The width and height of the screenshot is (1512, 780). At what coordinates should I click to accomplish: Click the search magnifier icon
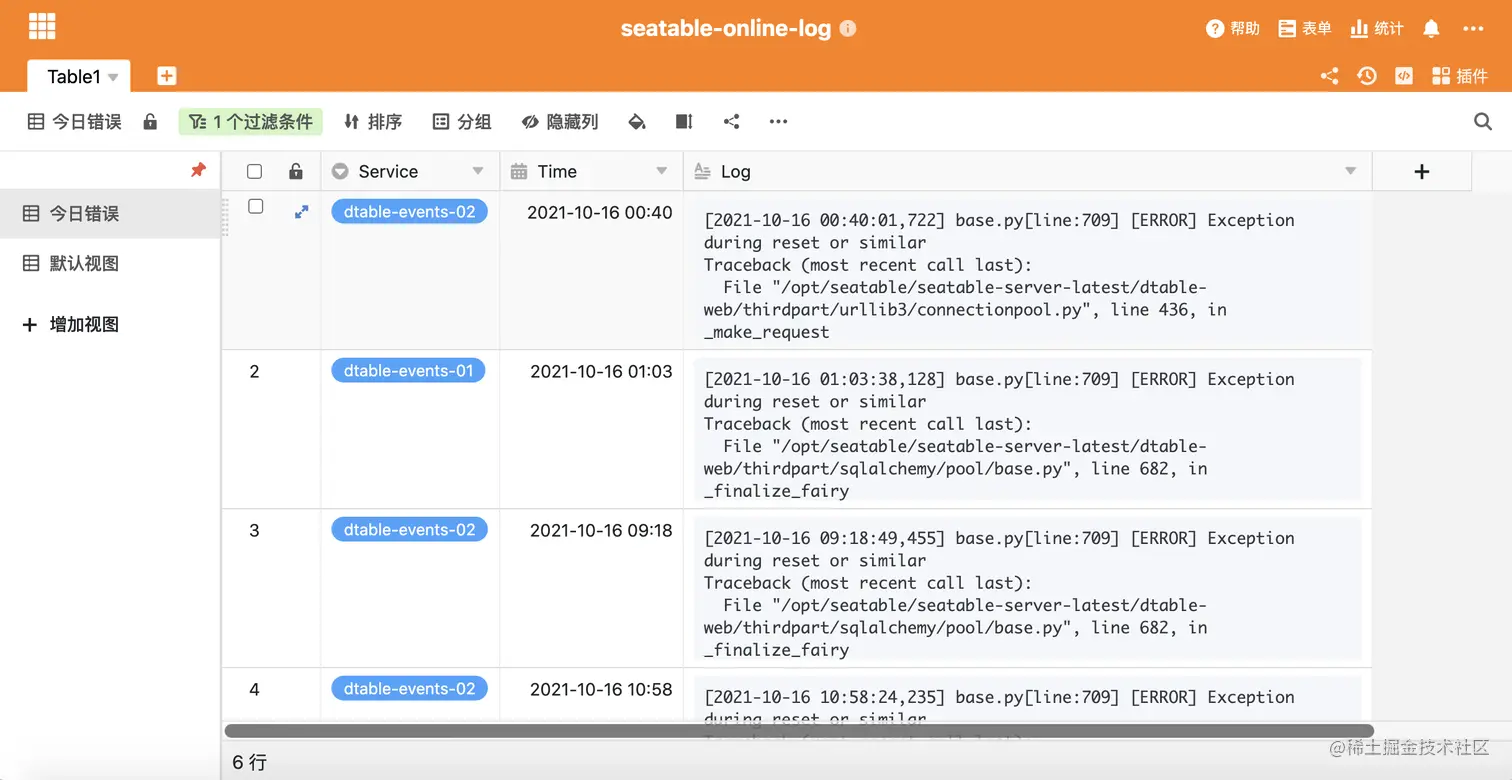tap(1483, 122)
